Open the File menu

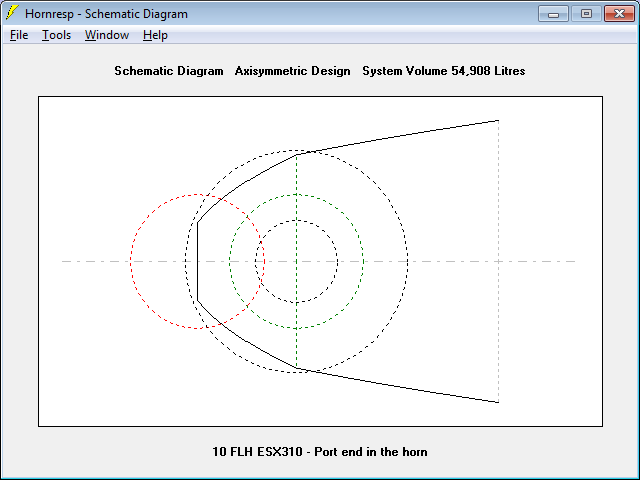point(19,35)
